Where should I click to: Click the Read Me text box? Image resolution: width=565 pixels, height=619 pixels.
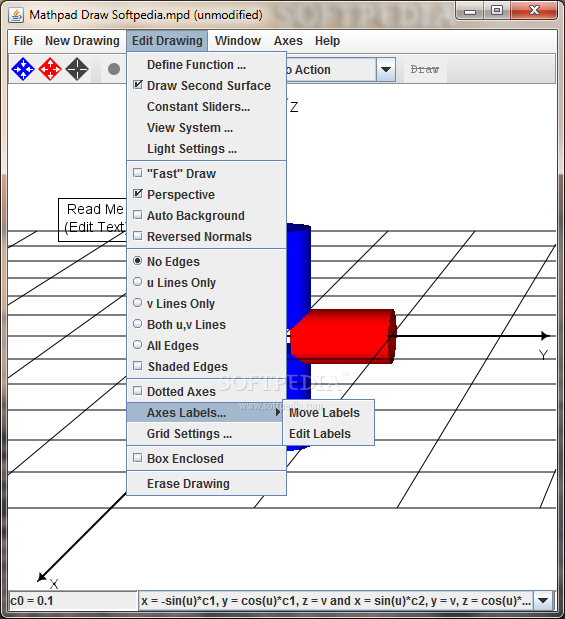point(93,219)
